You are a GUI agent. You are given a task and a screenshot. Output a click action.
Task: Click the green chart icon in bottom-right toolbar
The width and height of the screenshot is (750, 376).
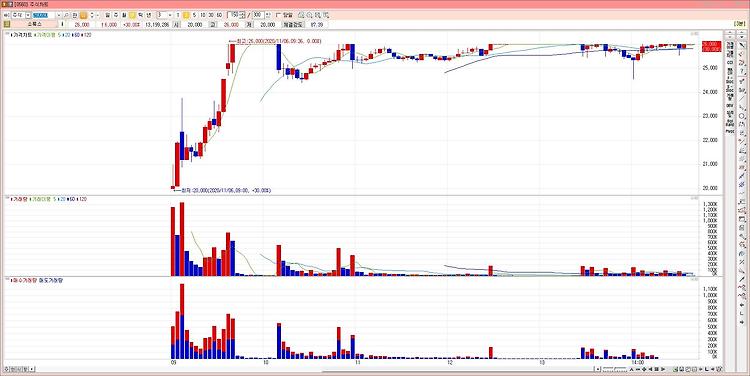pyautogui.click(x=675, y=369)
